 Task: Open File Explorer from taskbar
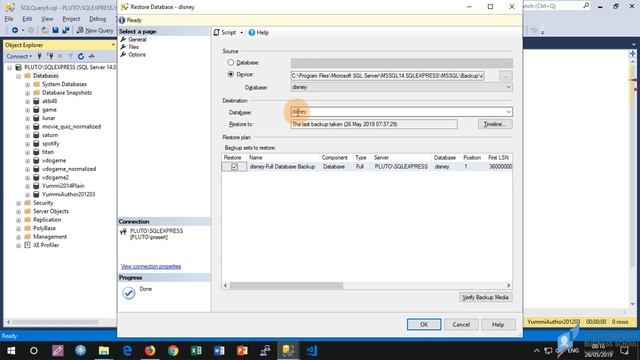104,351
